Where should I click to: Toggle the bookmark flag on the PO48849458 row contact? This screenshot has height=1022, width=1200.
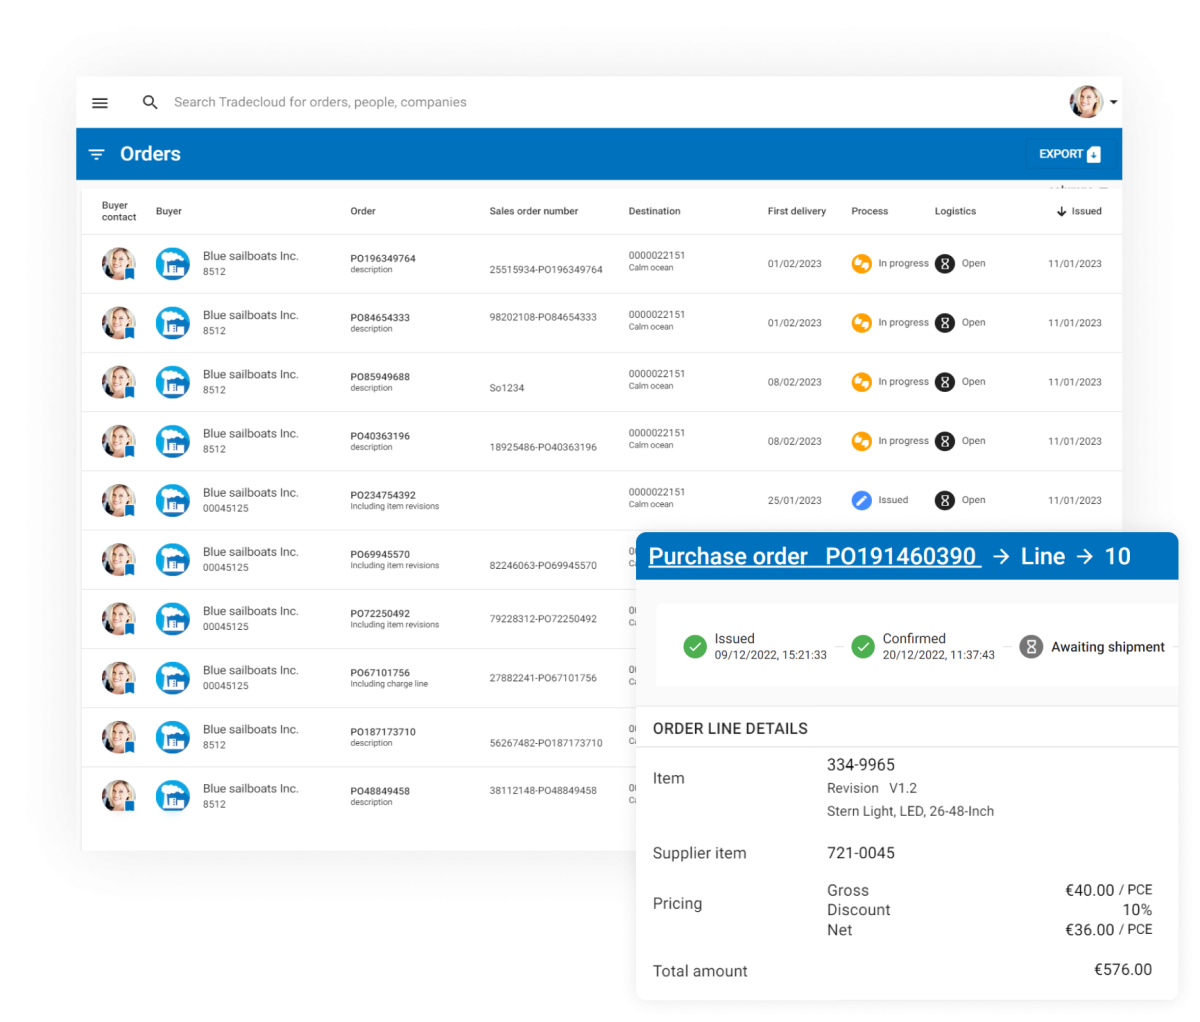click(x=131, y=805)
